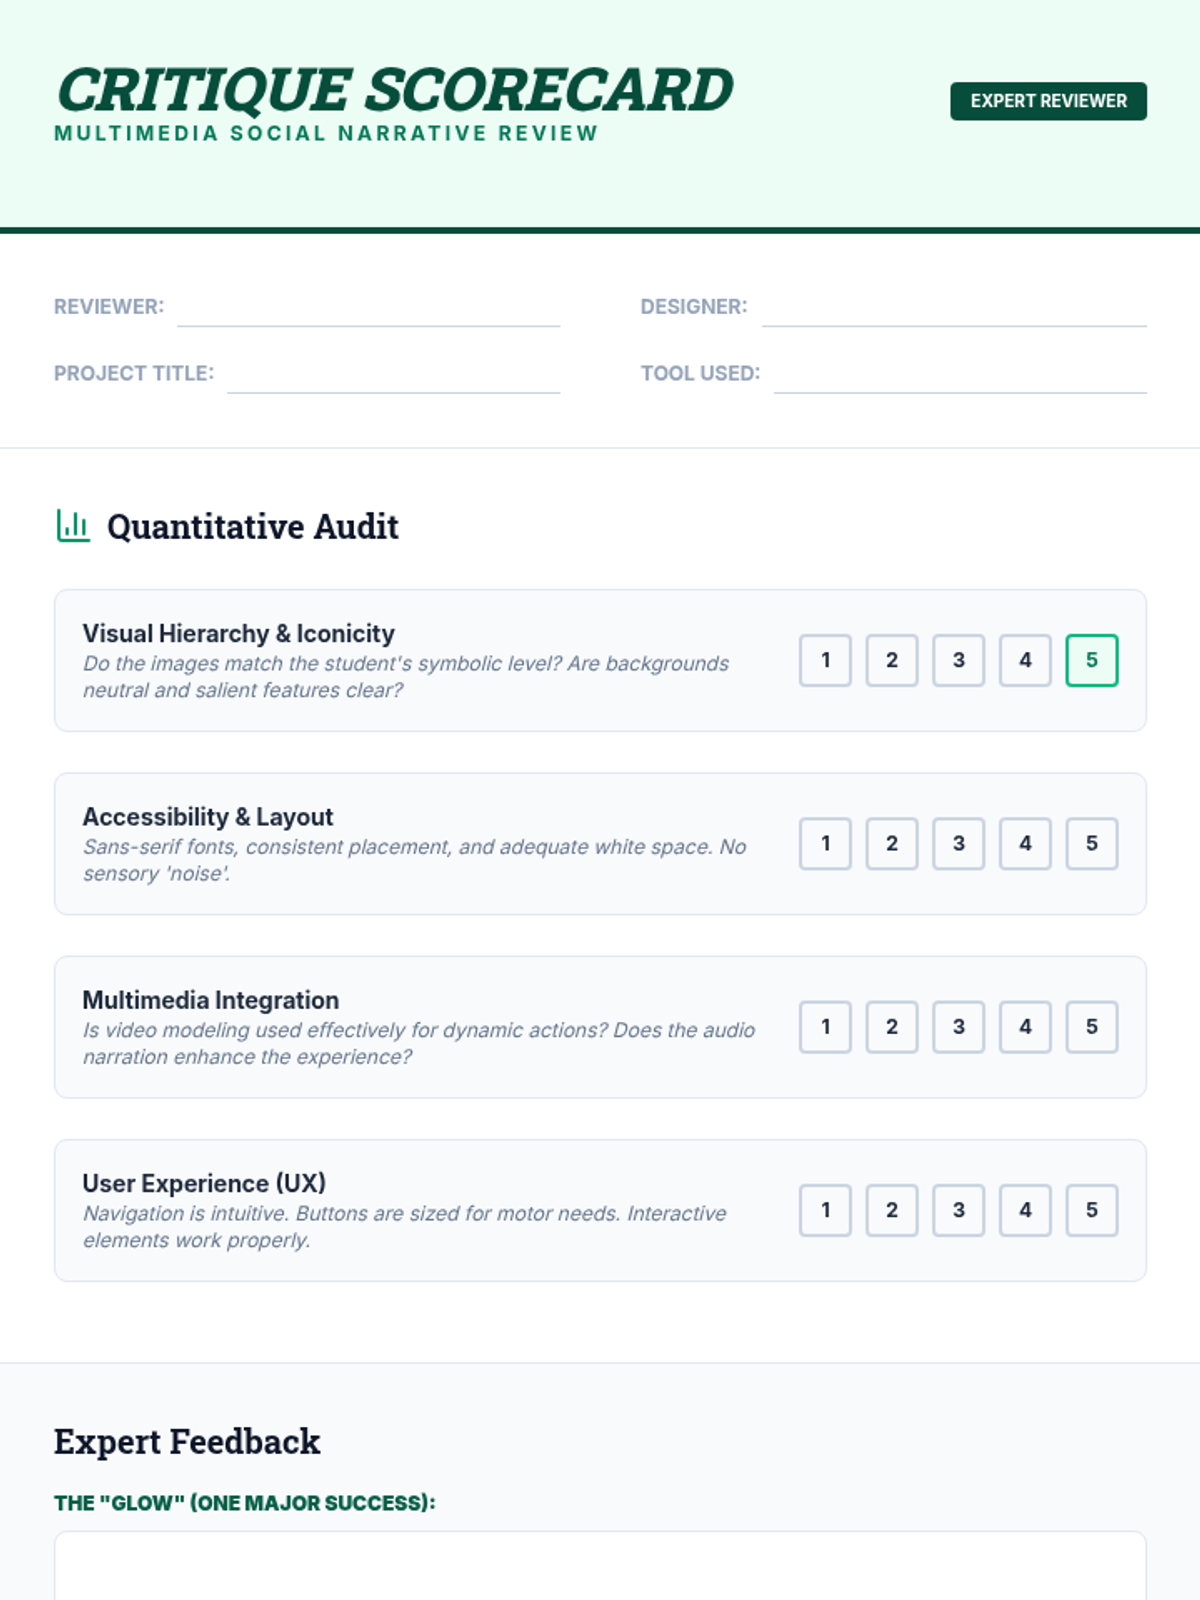Click the bar chart icon beside Quantitative Audit
The image size is (1200, 1600).
click(73, 526)
